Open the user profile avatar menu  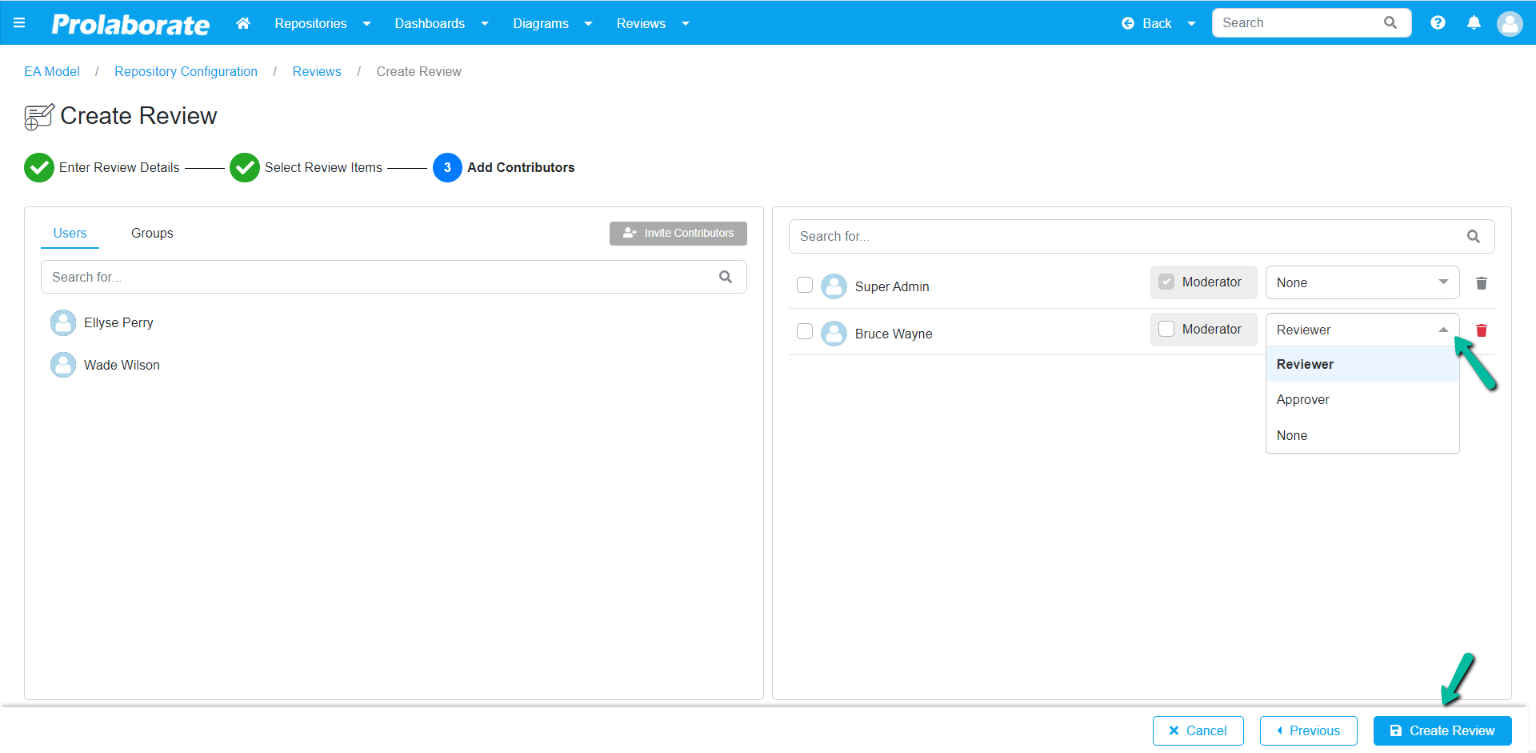click(x=1509, y=23)
